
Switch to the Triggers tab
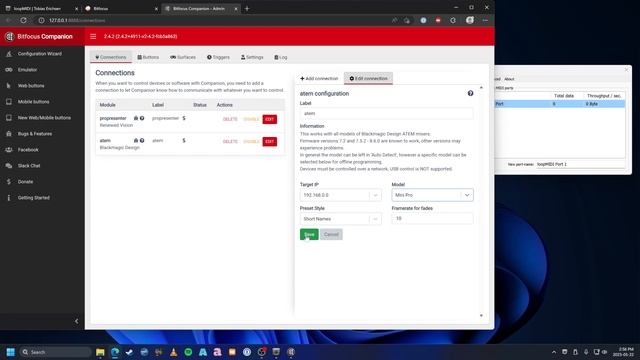218,57
